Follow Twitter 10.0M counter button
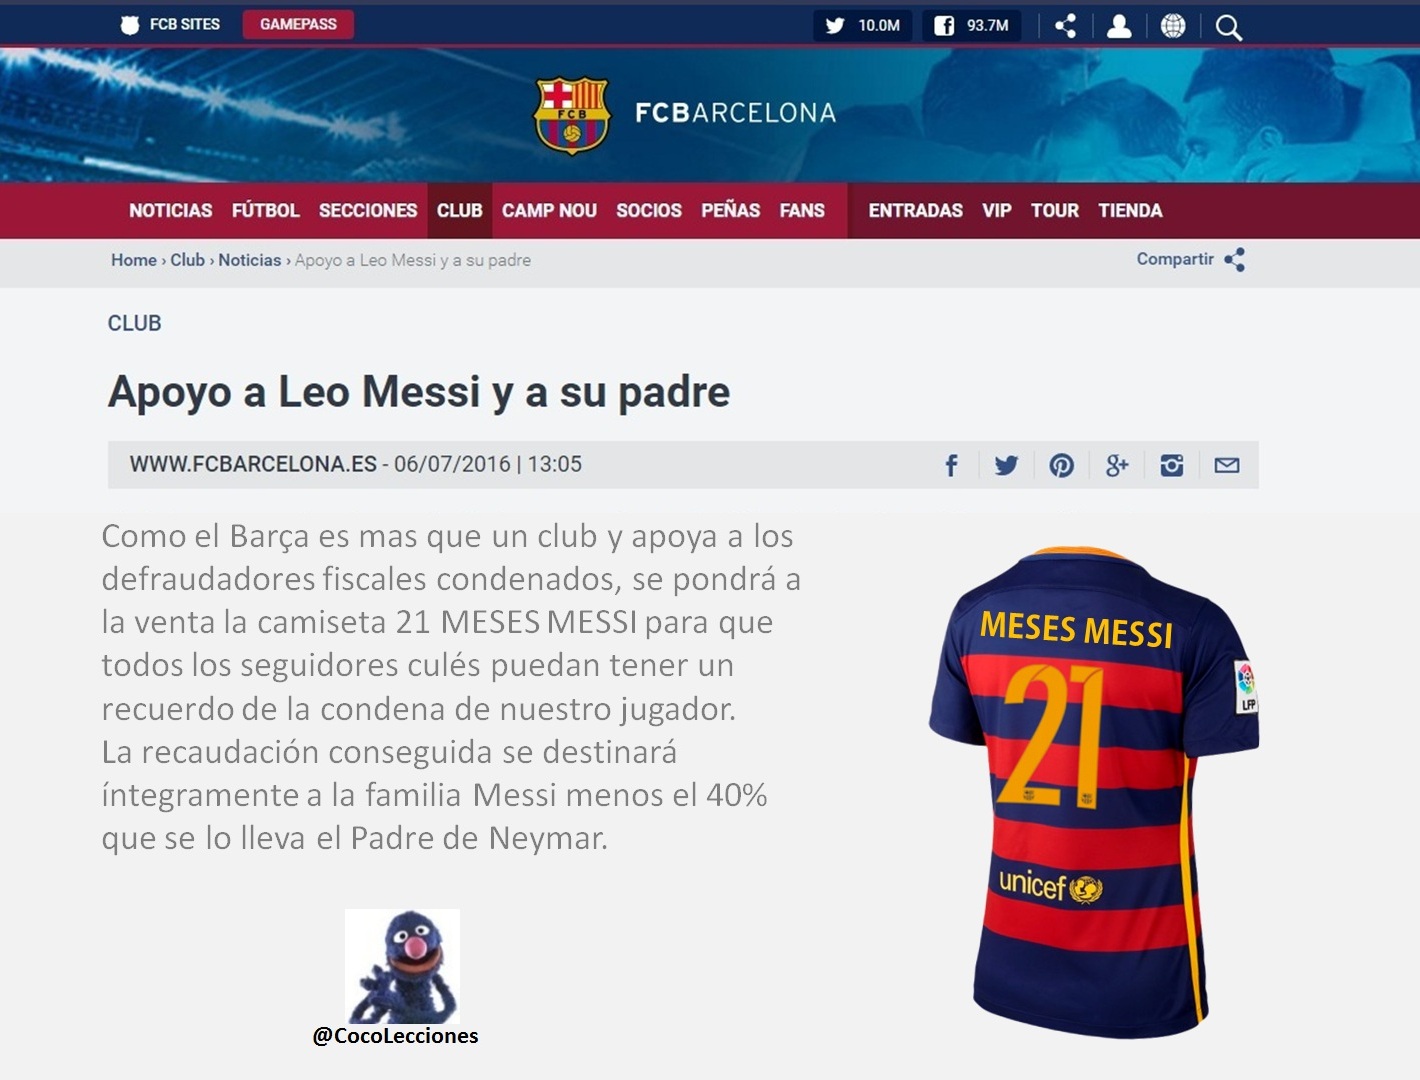 pyautogui.click(x=862, y=26)
